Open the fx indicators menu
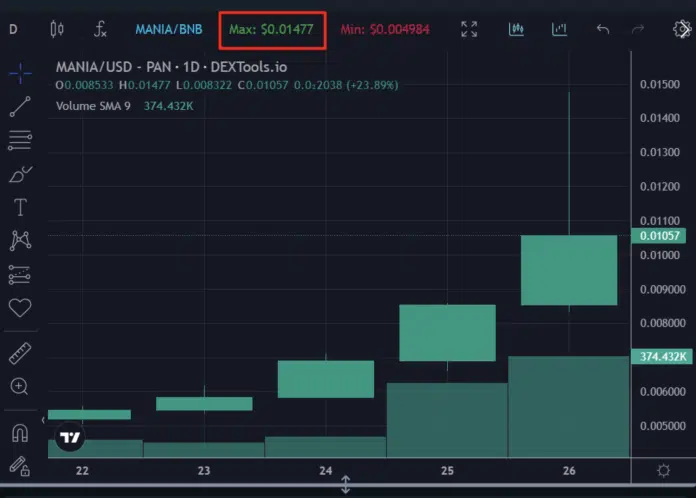The image size is (696, 498). click(x=100, y=29)
